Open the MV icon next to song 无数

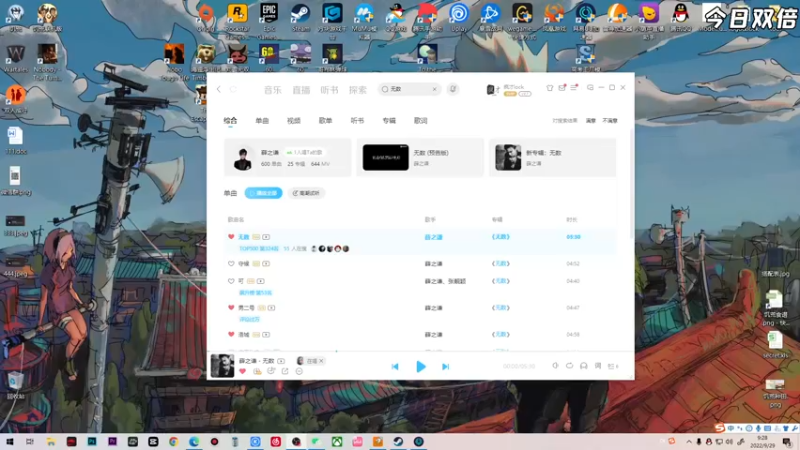click(x=266, y=237)
